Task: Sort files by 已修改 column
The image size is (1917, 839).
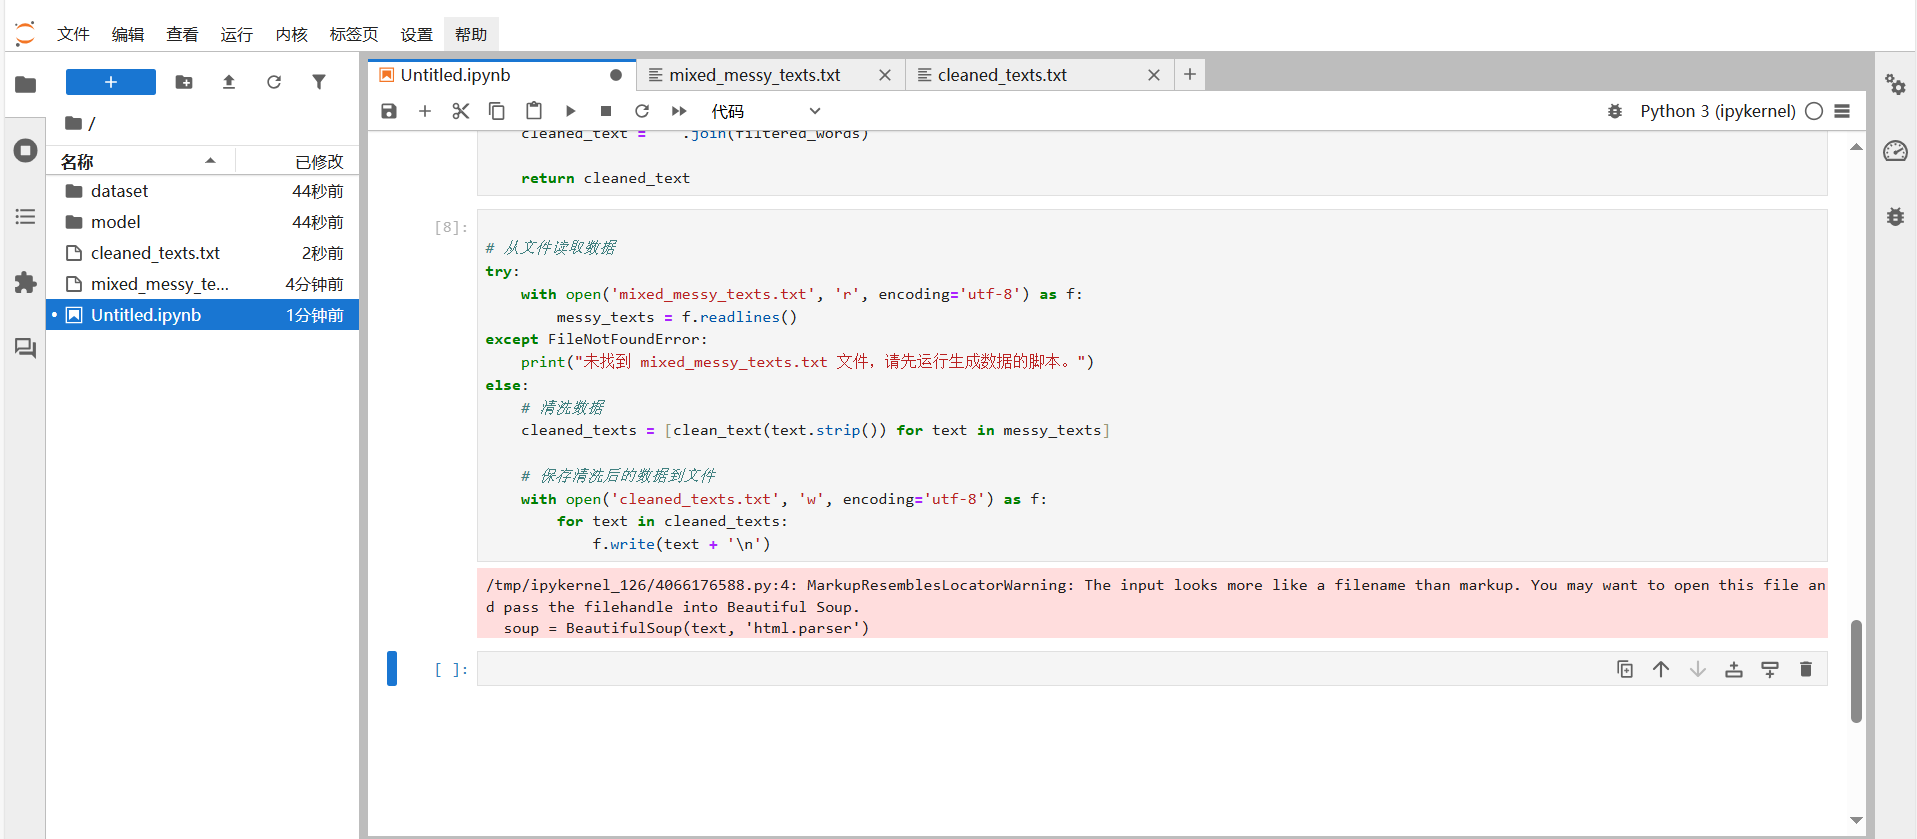Action: tap(297, 161)
